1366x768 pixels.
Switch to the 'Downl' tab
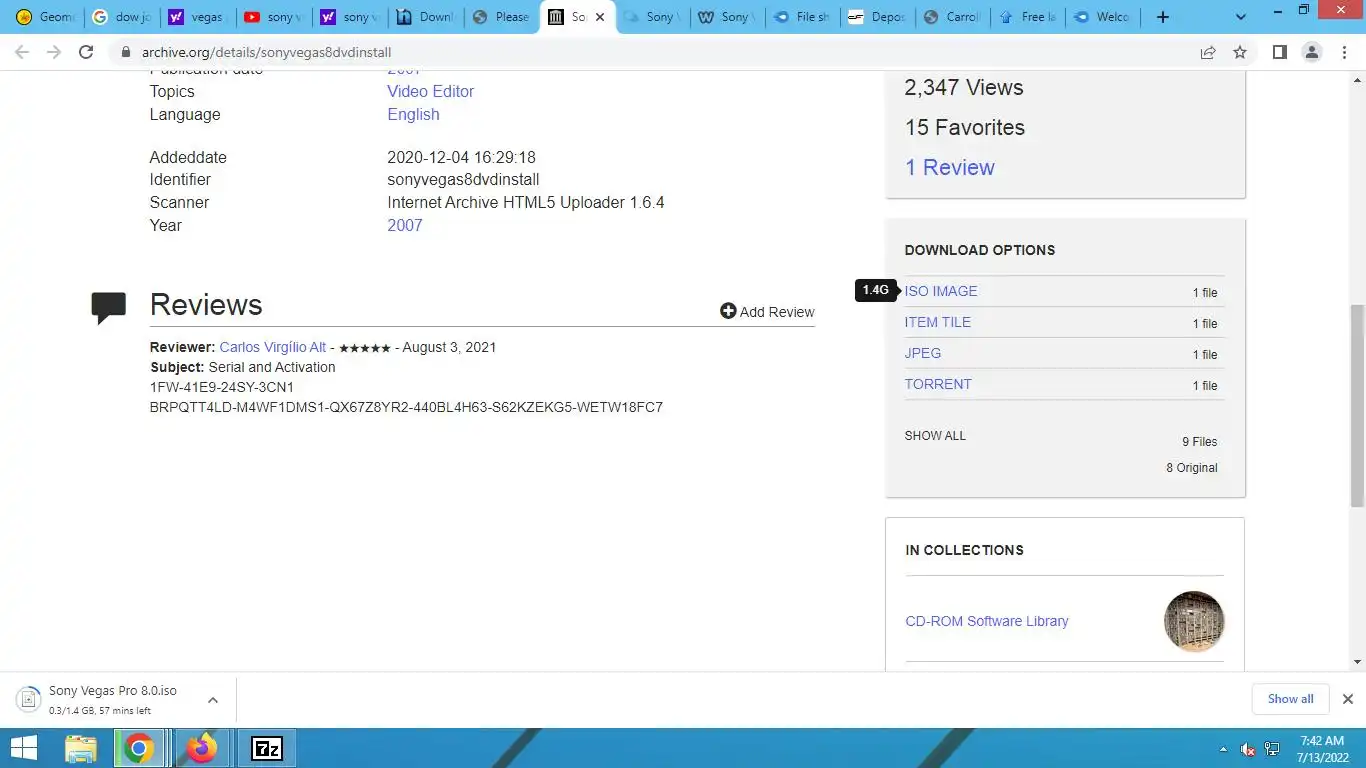click(424, 17)
